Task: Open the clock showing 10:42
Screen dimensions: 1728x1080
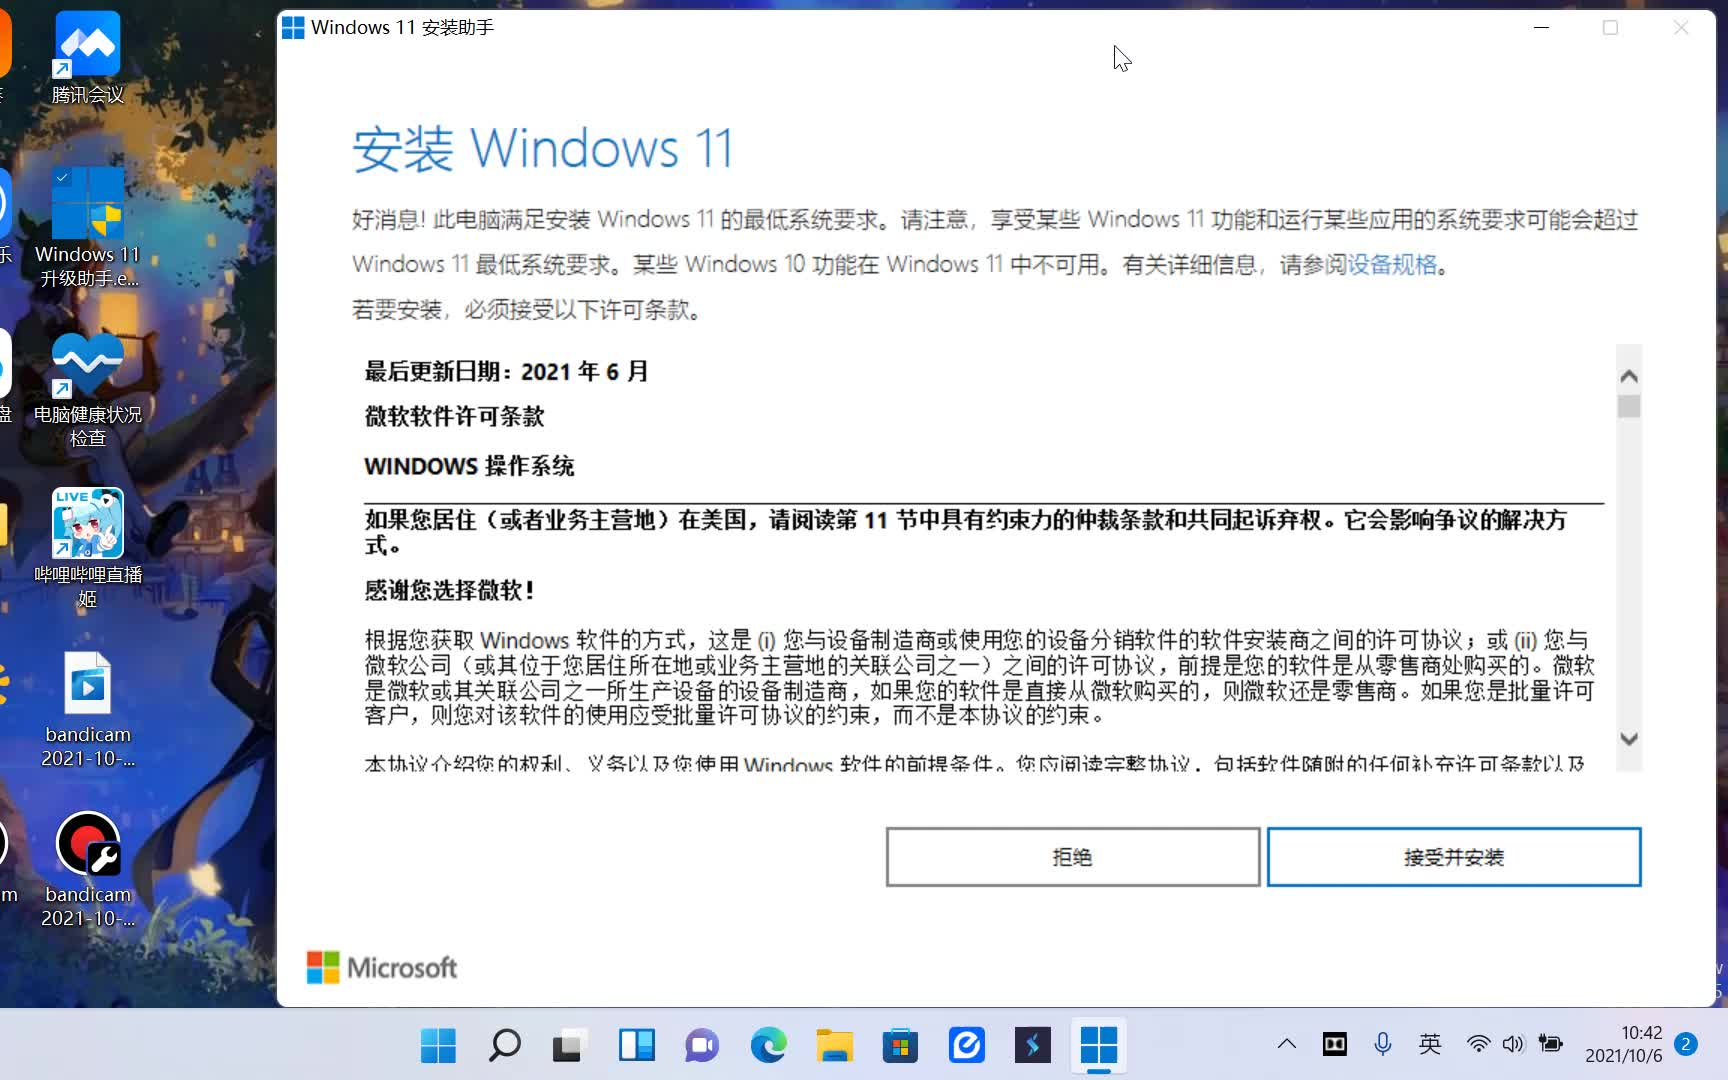Action: point(1623,1044)
